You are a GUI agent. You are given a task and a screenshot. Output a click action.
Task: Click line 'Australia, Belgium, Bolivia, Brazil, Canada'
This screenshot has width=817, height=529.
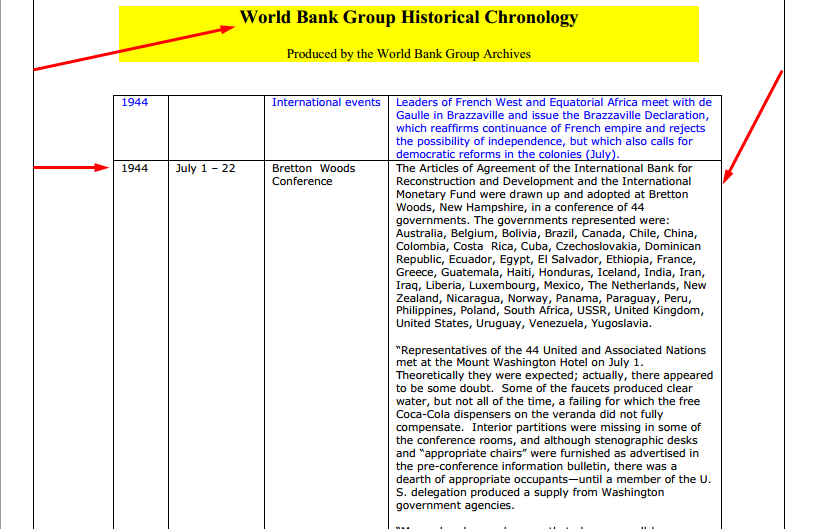click(546, 233)
